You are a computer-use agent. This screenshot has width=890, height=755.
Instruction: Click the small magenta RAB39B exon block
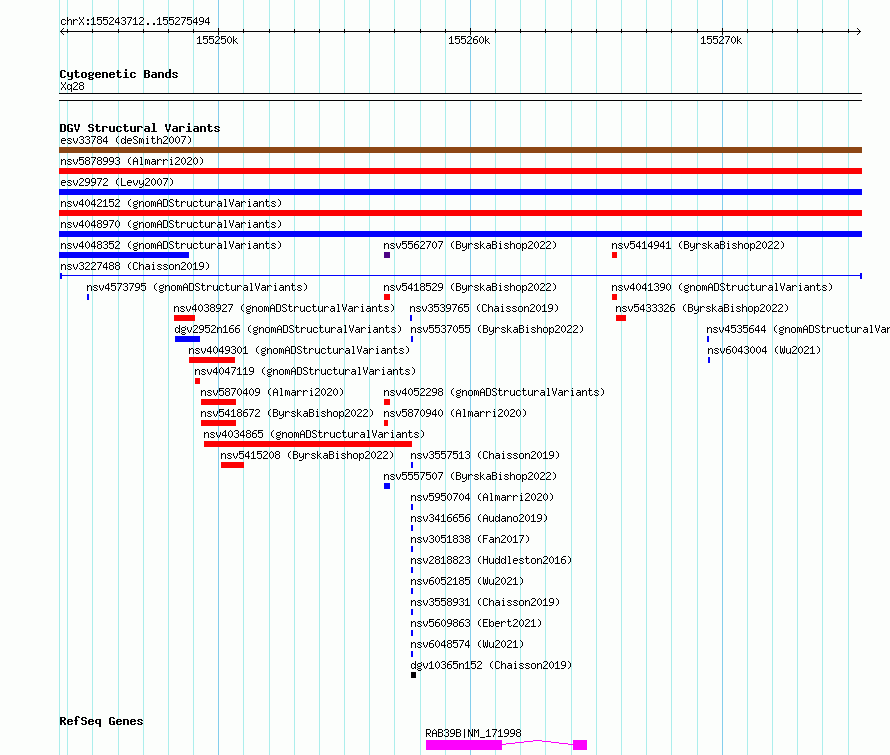coord(580,745)
